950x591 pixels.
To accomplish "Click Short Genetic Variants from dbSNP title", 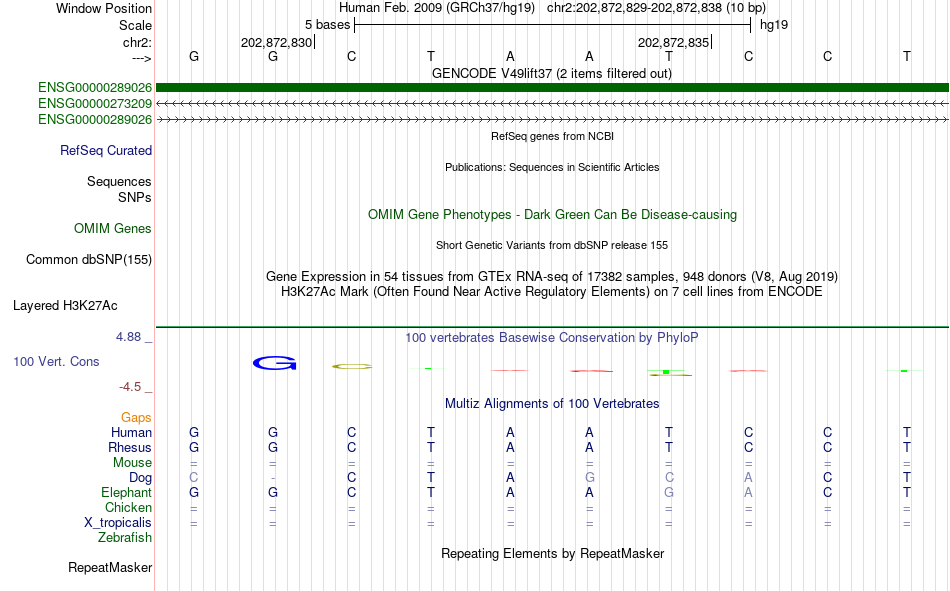I will tap(552, 245).
